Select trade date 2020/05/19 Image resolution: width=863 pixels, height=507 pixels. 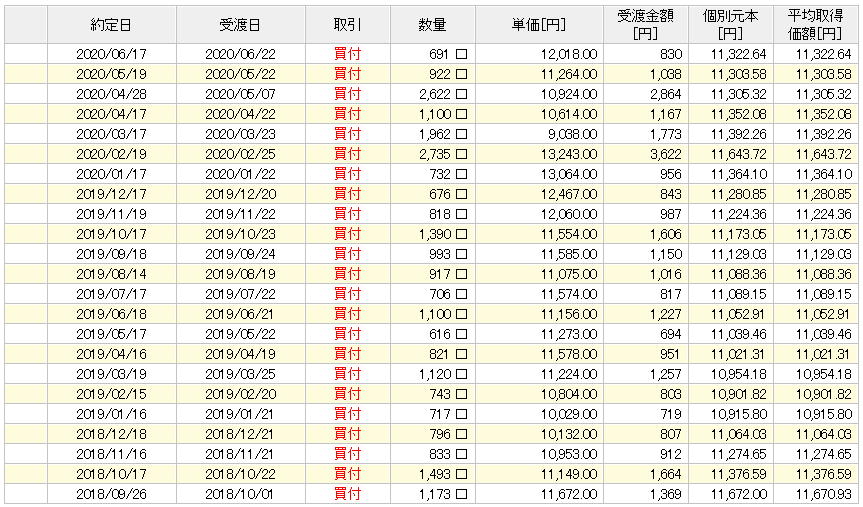pos(112,74)
